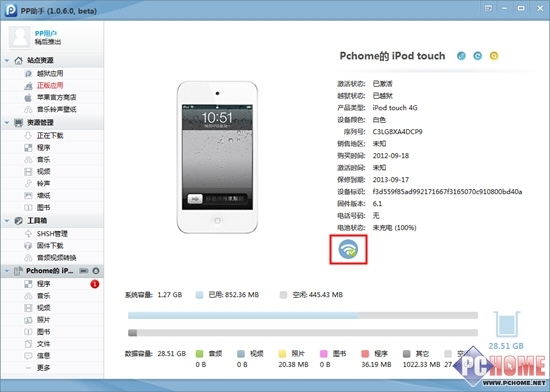
Task: Click the system capacity usage bar
Action: [303, 315]
